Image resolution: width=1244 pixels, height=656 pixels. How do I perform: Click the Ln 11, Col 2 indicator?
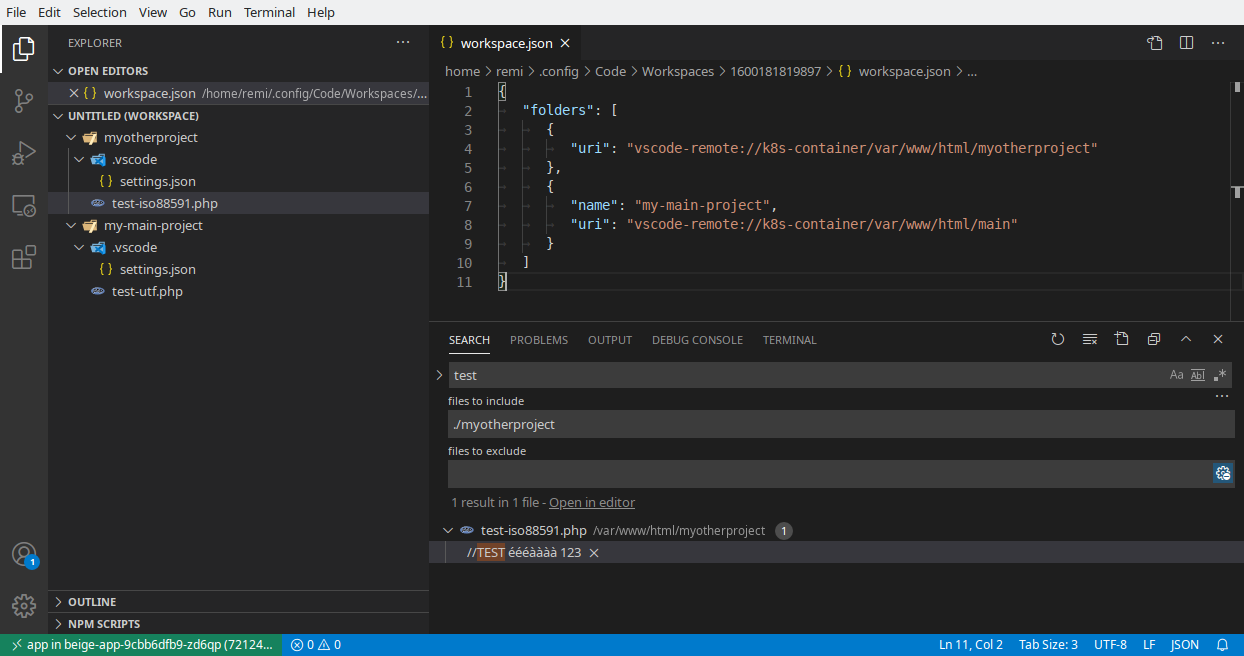[x=971, y=645]
